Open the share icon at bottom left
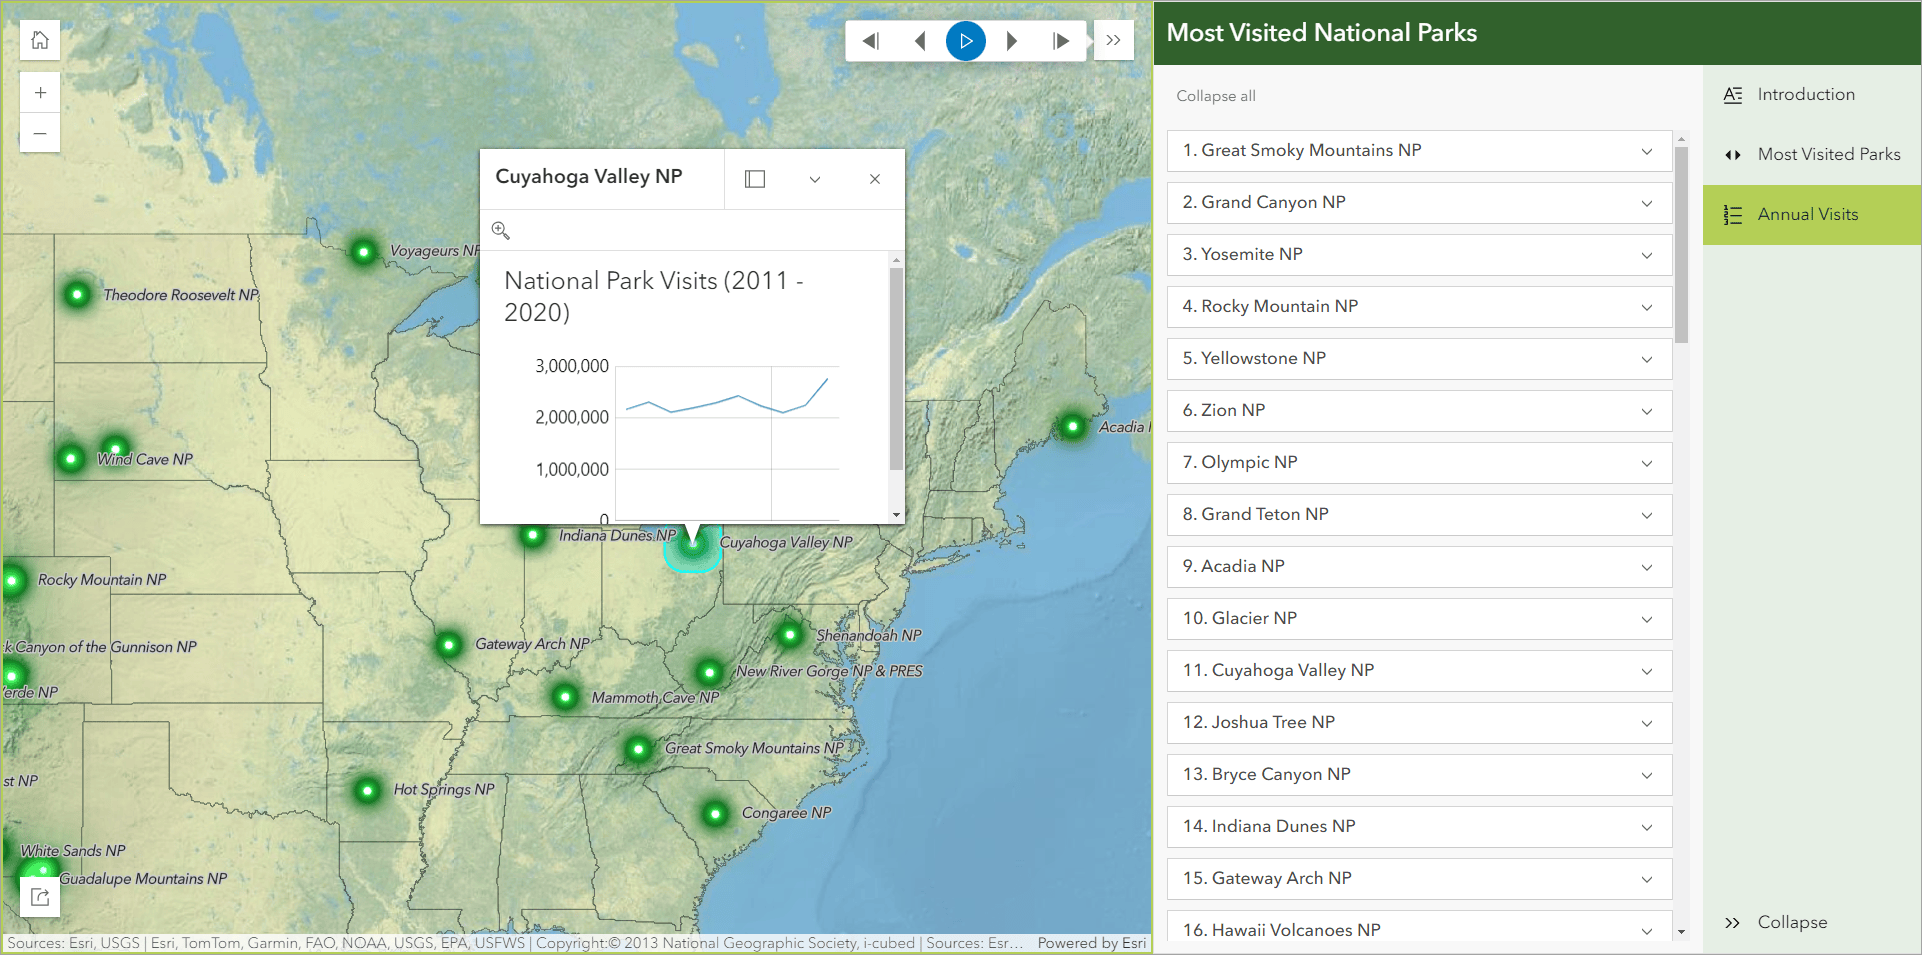The image size is (1922, 955). point(39,897)
